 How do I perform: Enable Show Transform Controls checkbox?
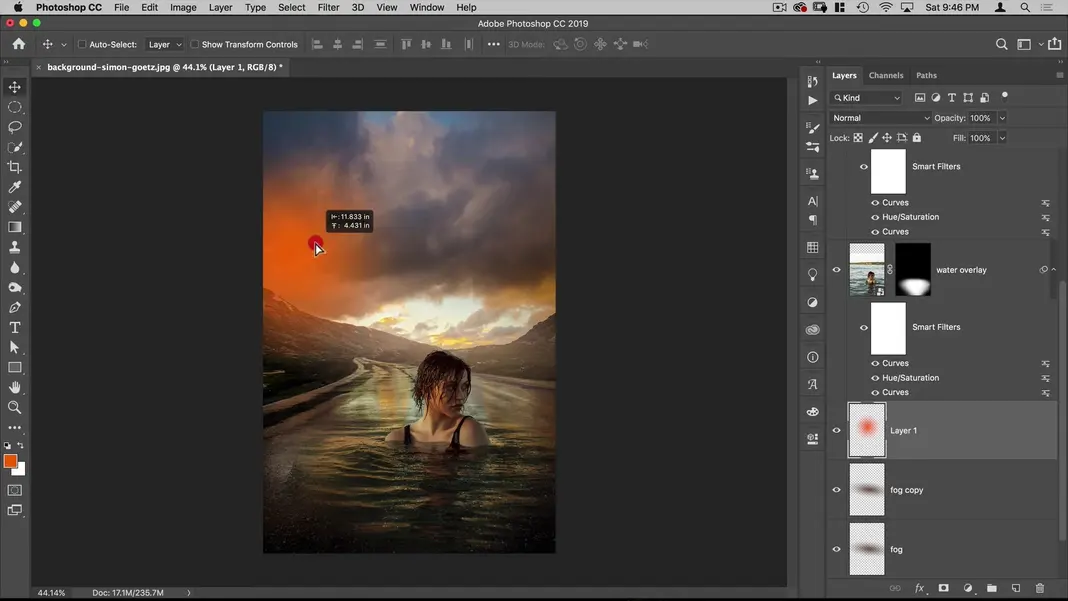(x=195, y=44)
